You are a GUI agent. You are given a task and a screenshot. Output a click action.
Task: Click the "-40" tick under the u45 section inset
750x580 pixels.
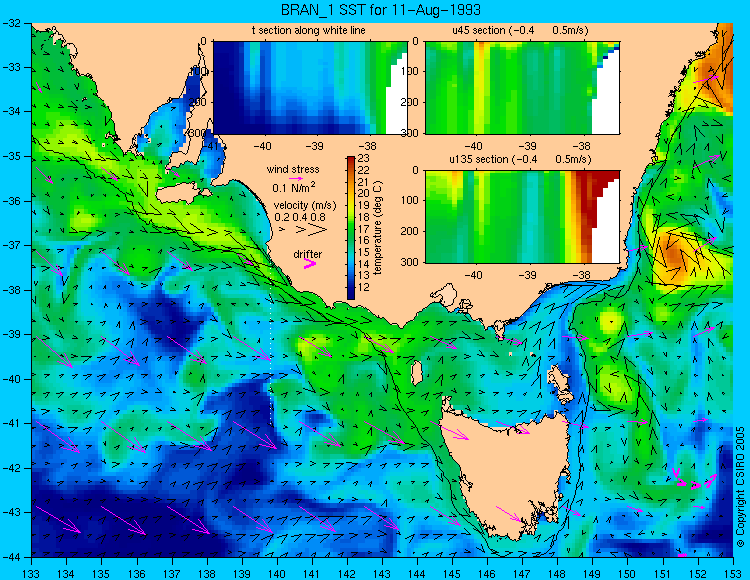[x=474, y=146]
